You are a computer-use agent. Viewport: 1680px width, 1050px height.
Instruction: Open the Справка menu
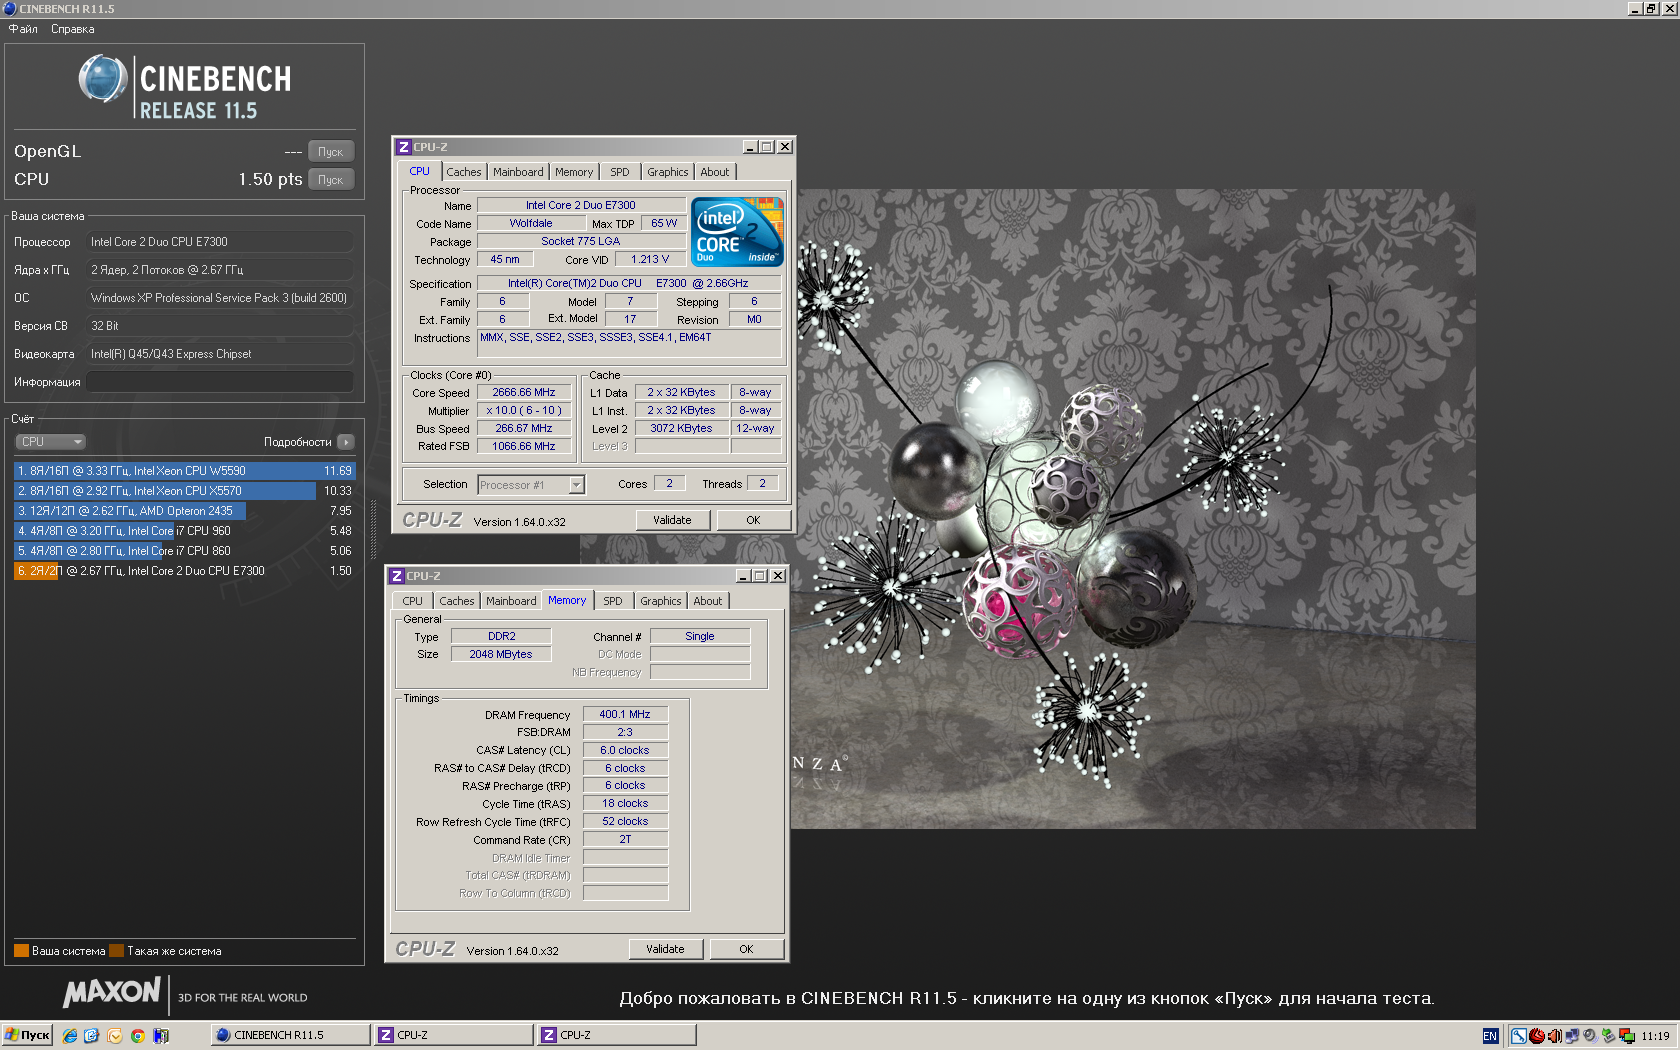(x=73, y=29)
